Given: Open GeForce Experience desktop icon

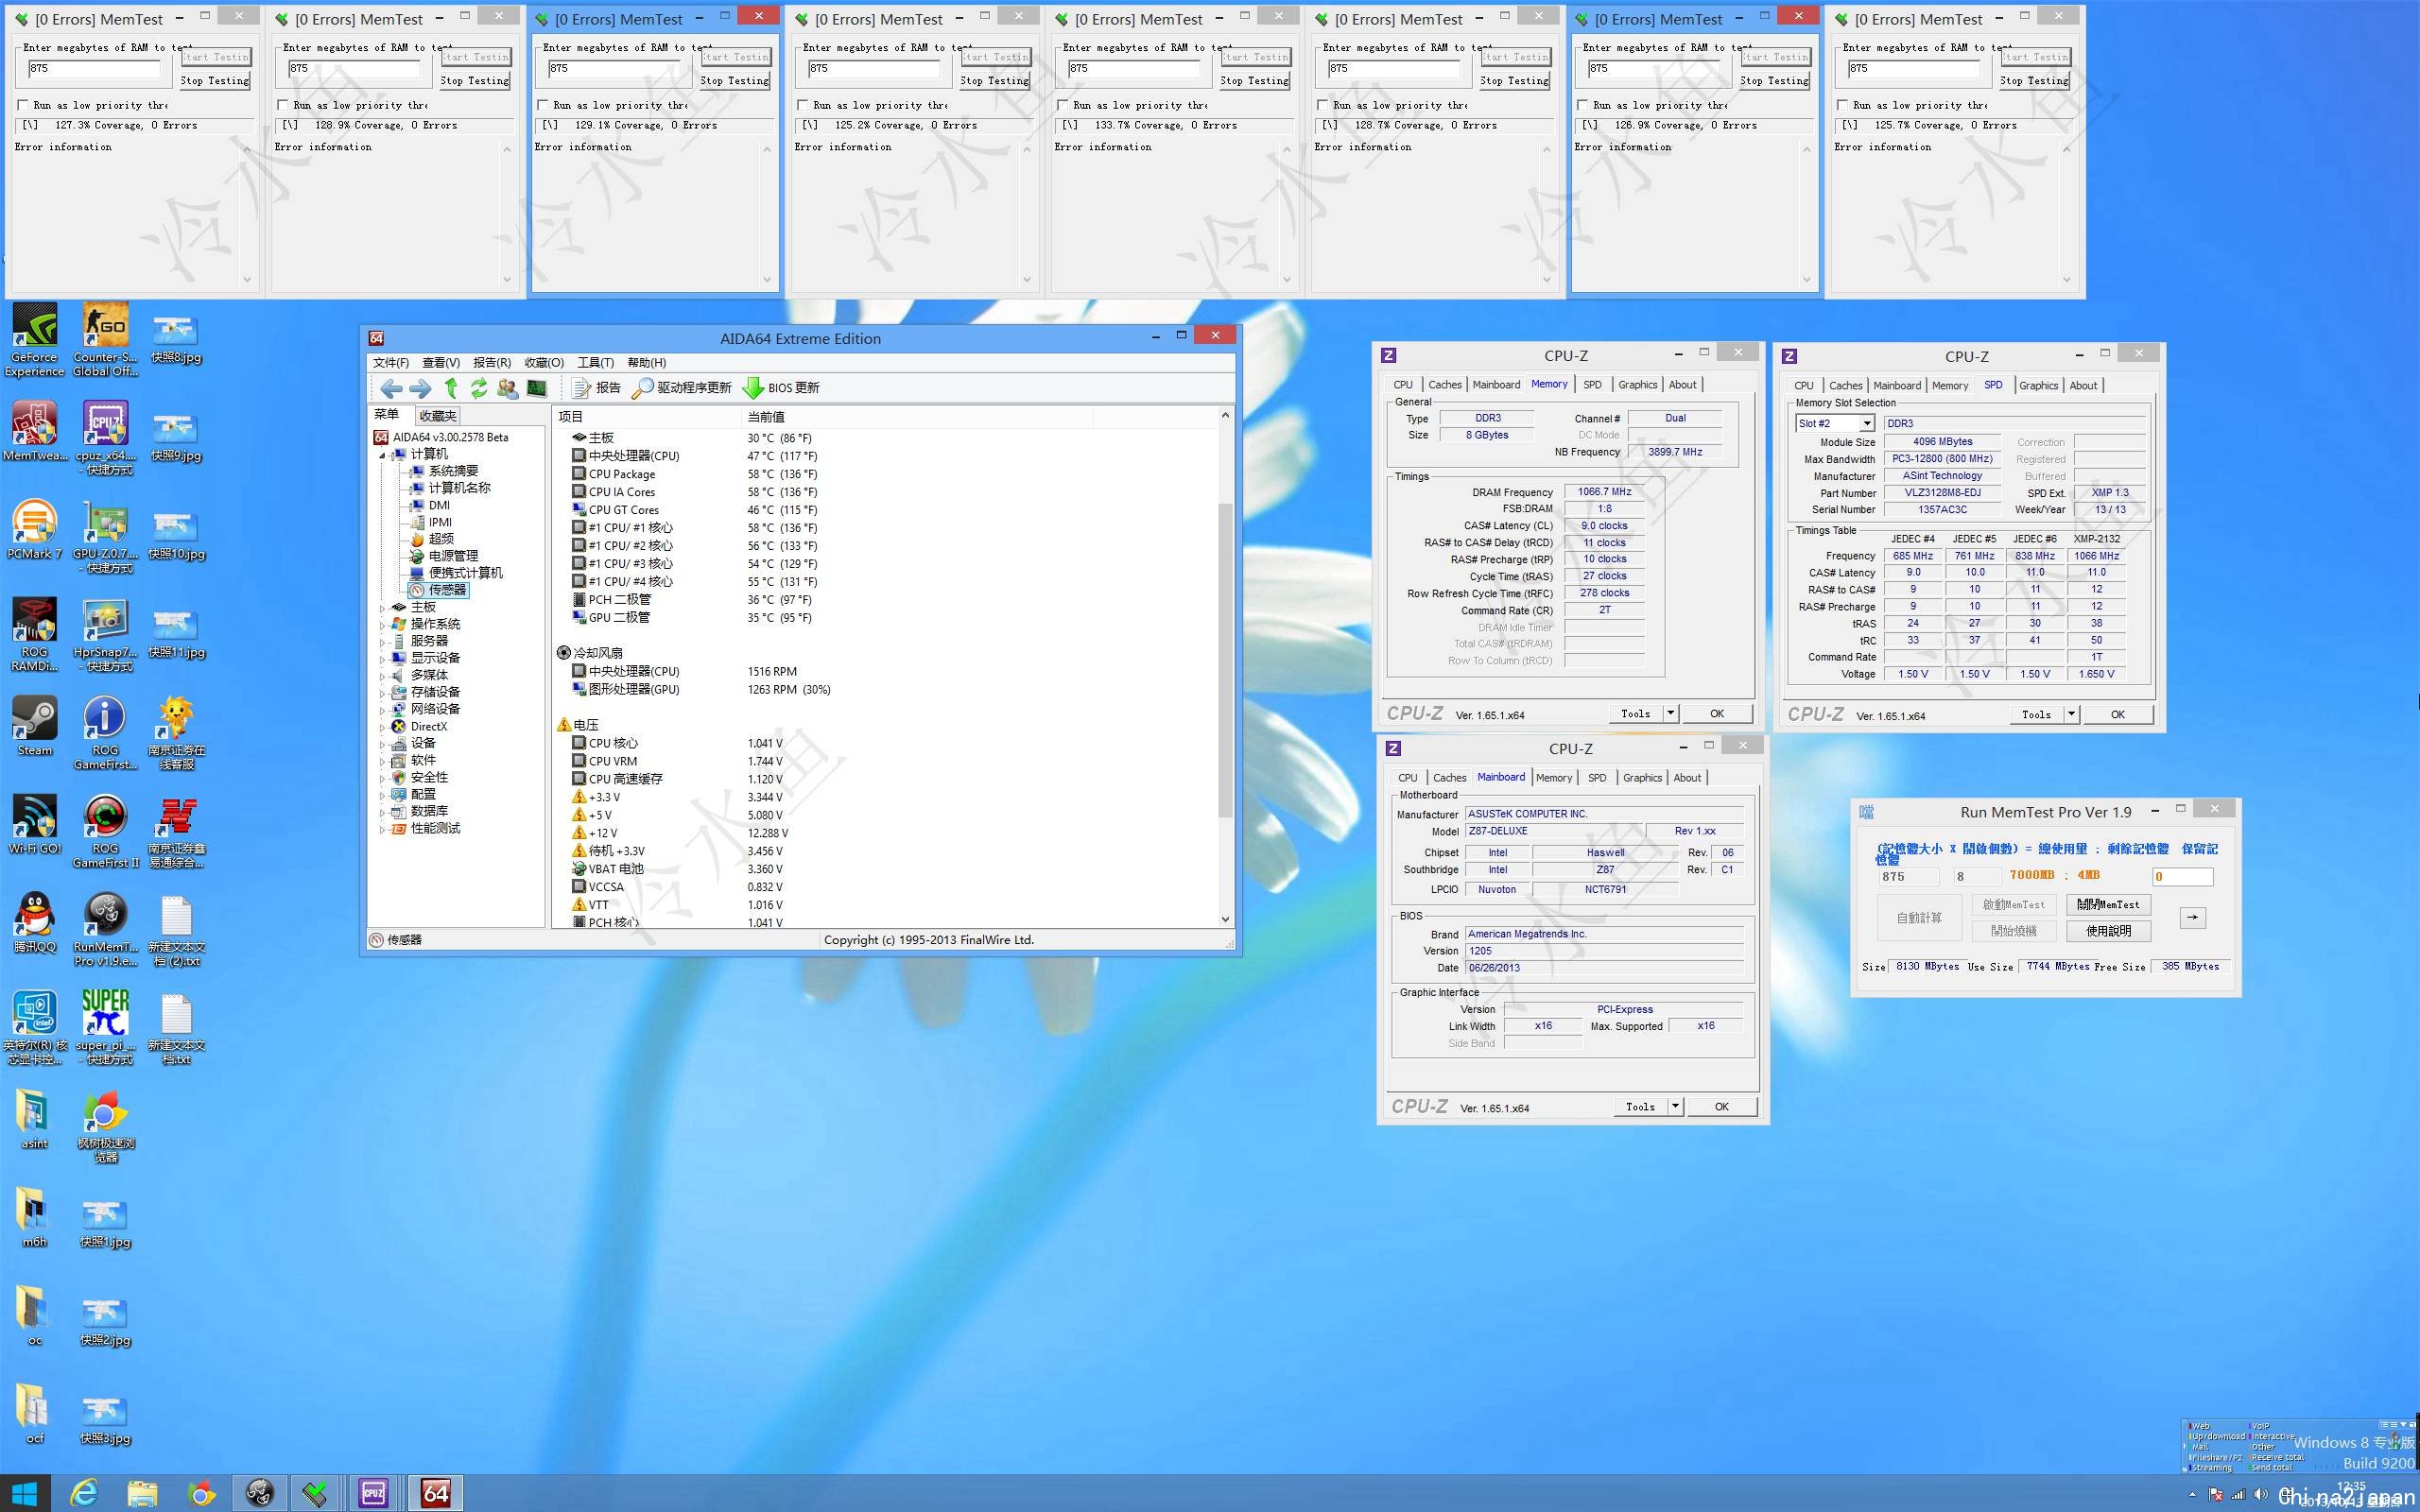Looking at the screenshot, I should (x=34, y=340).
